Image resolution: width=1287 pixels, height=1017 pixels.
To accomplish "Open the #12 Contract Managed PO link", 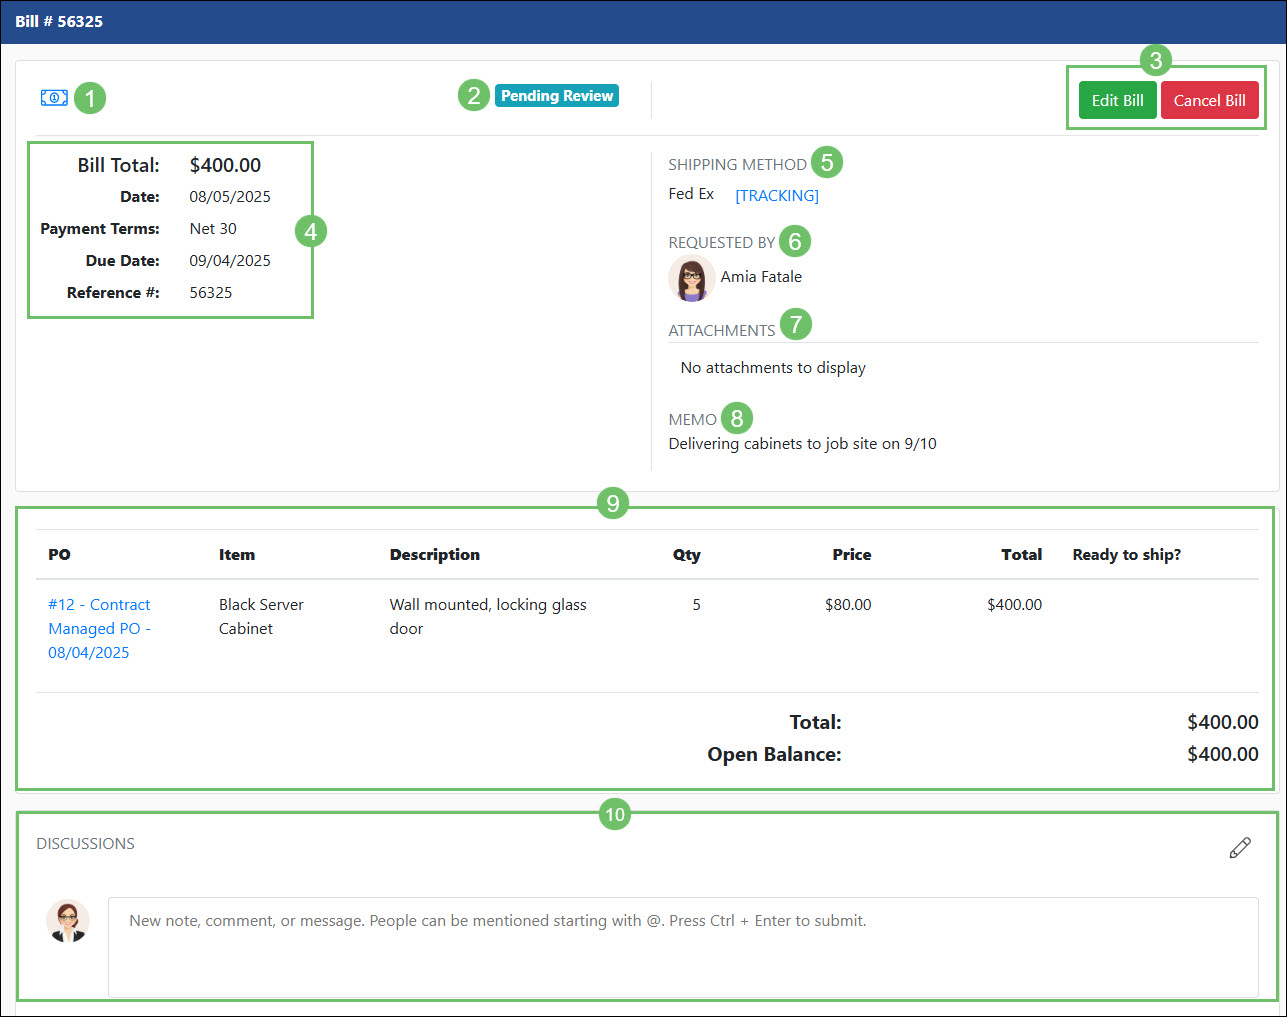I will coord(99,628).
